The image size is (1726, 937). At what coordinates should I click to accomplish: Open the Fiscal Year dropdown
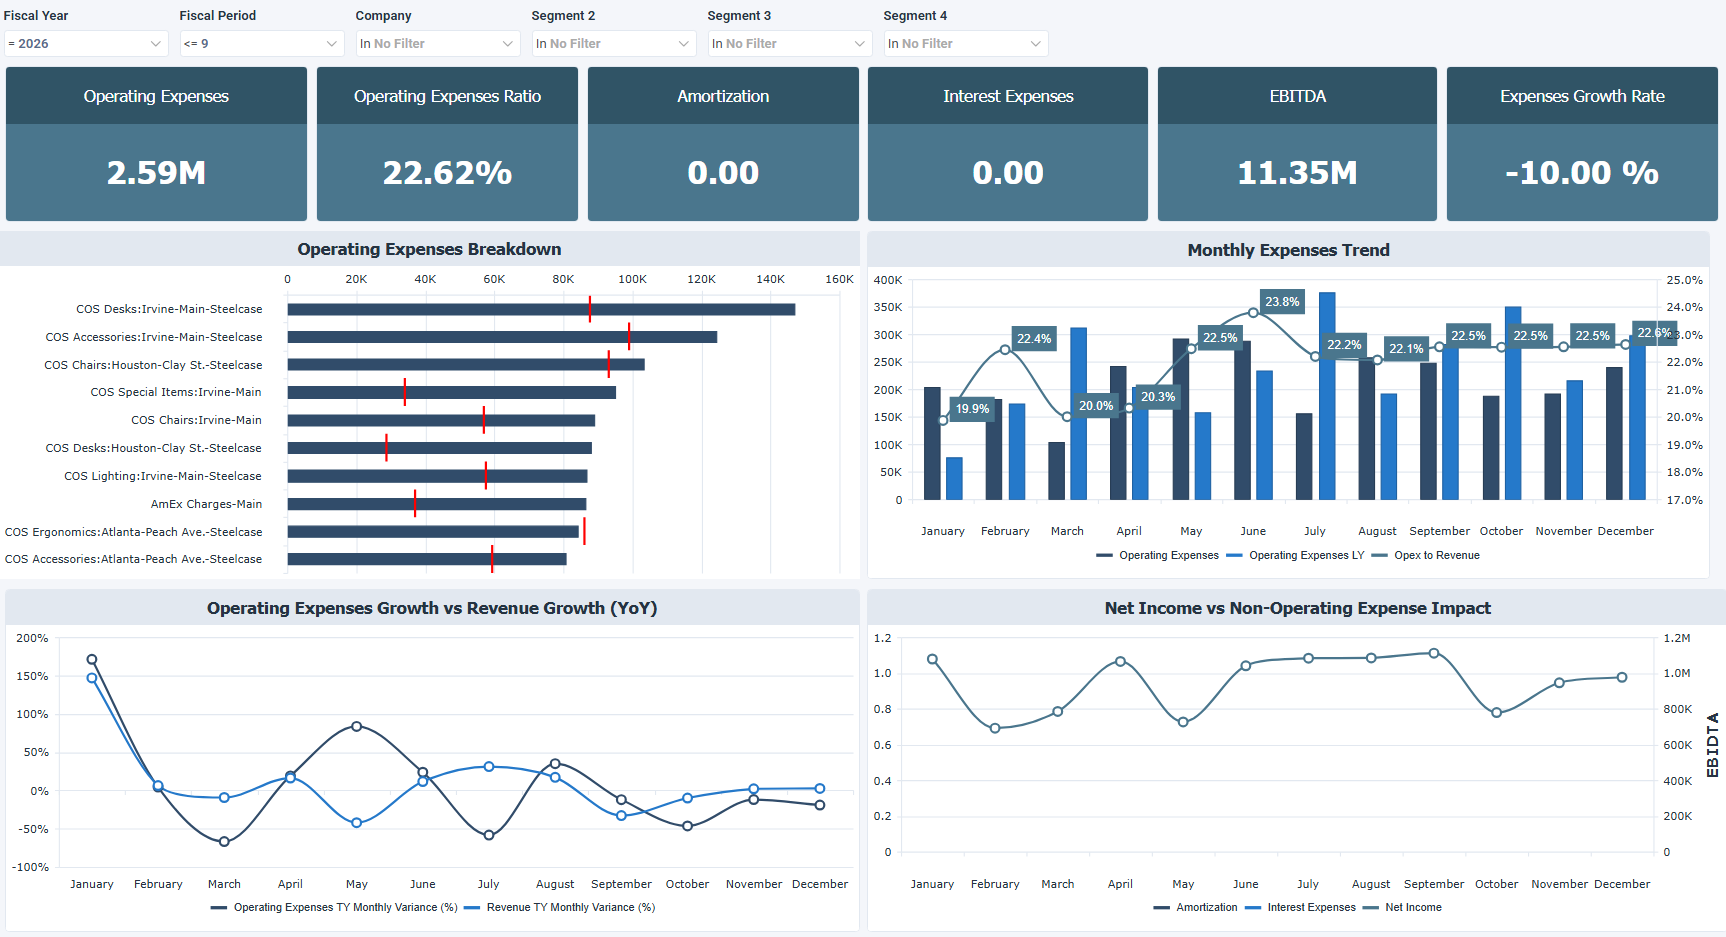coord(86,43)
